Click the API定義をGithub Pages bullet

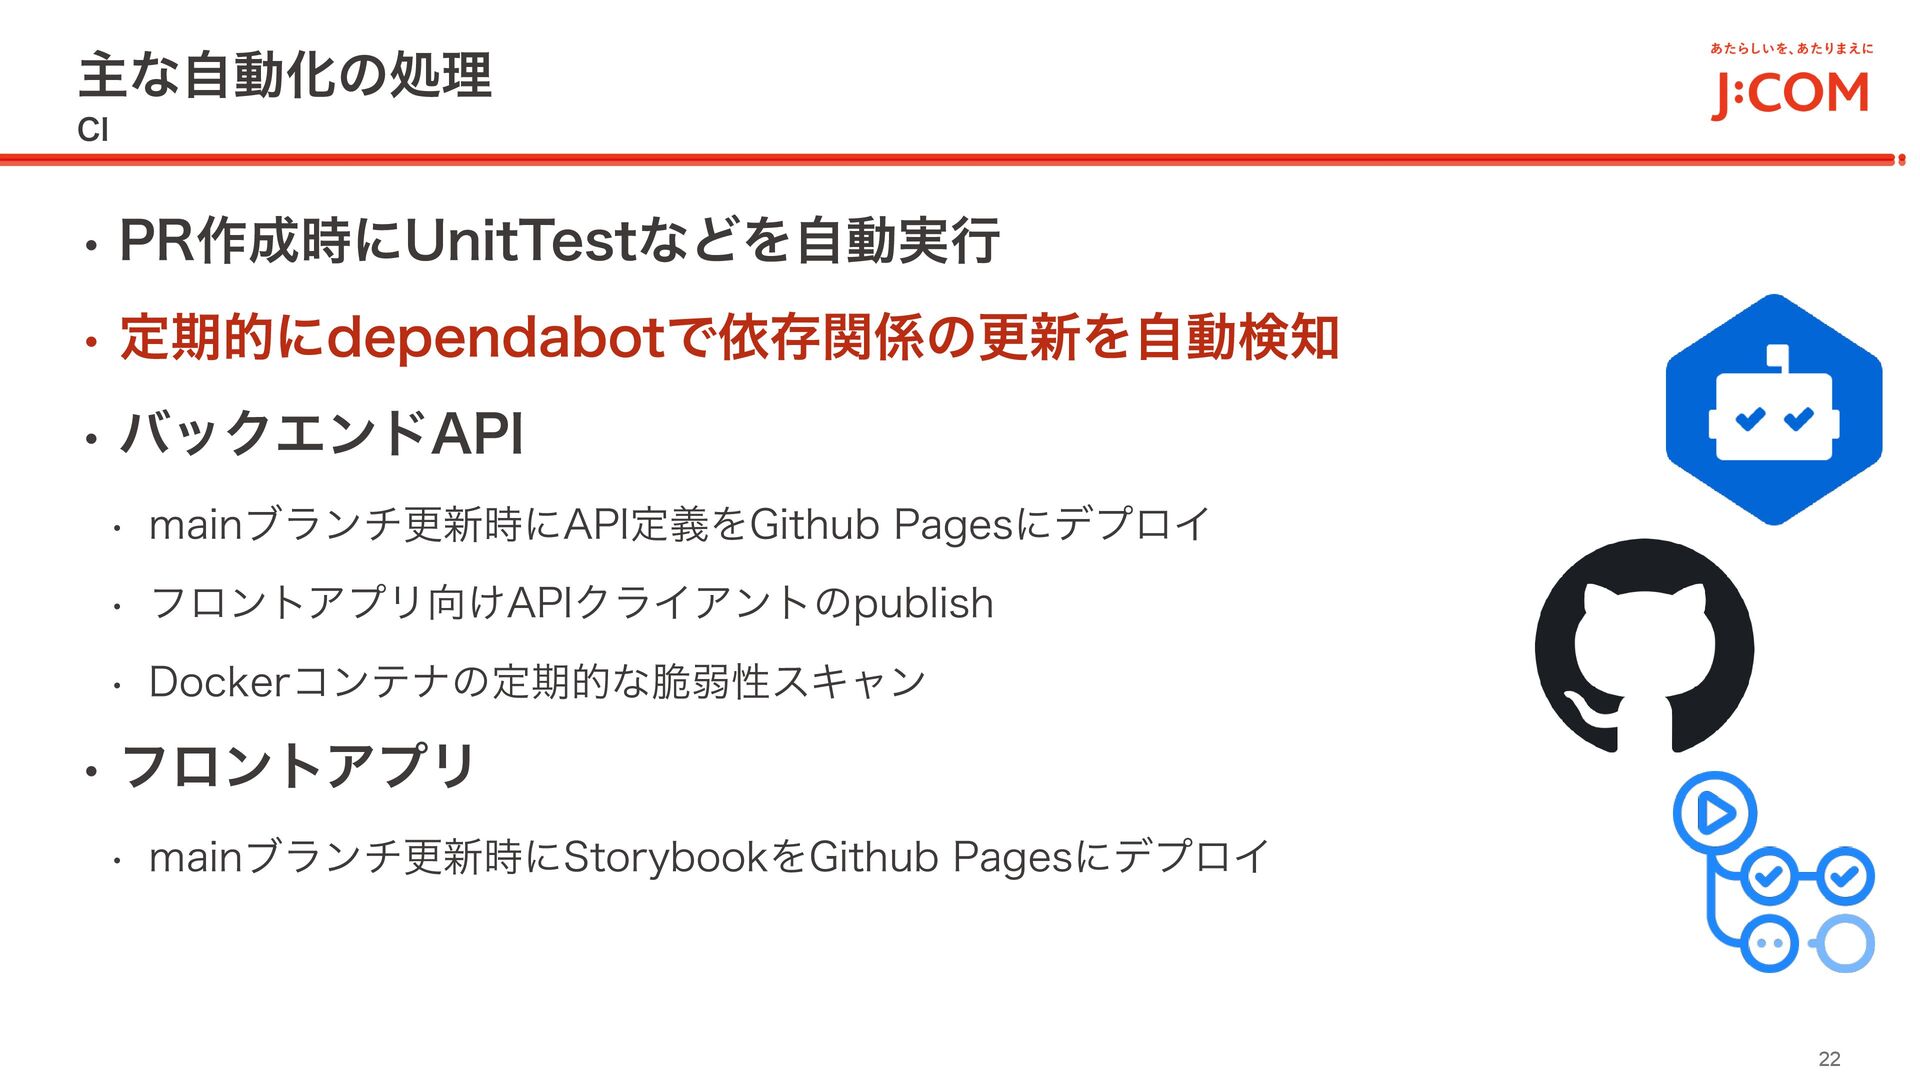680,524
